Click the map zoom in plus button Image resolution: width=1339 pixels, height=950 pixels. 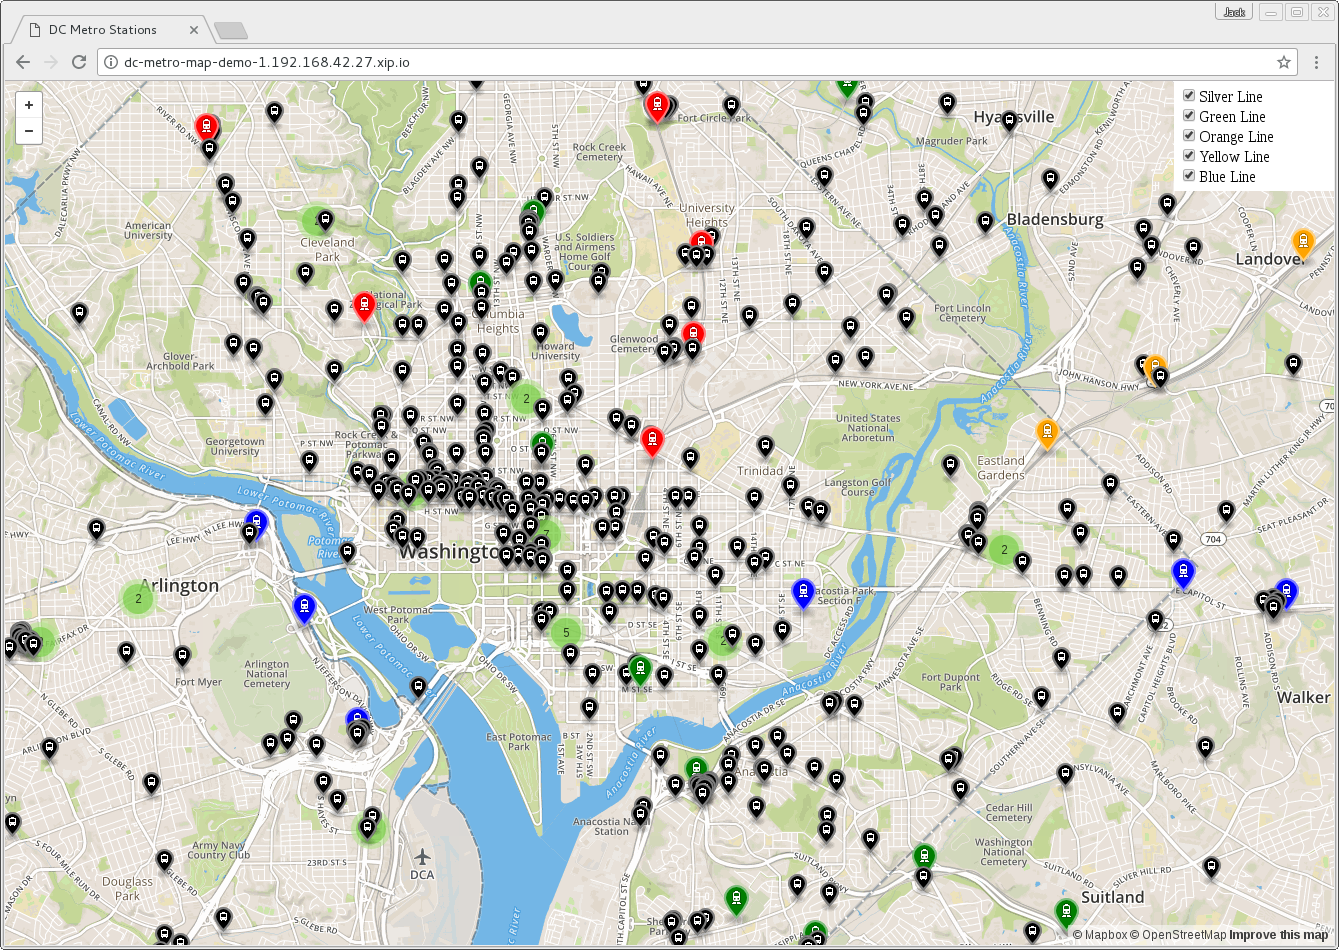coord(29,105)
